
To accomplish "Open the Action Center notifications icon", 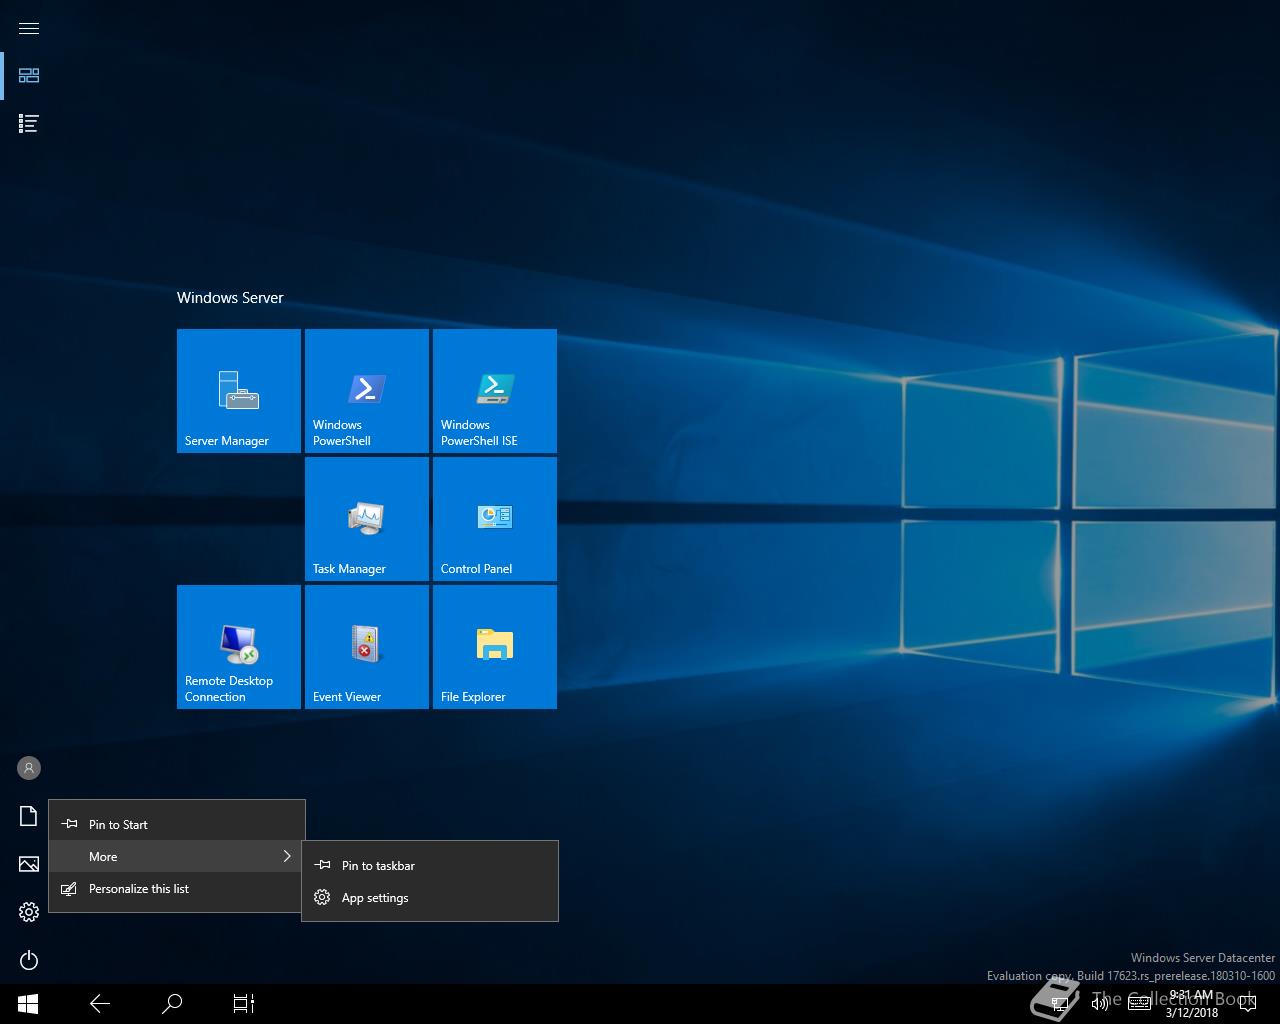I will pyautogui.click(x=1248, y=1004).
